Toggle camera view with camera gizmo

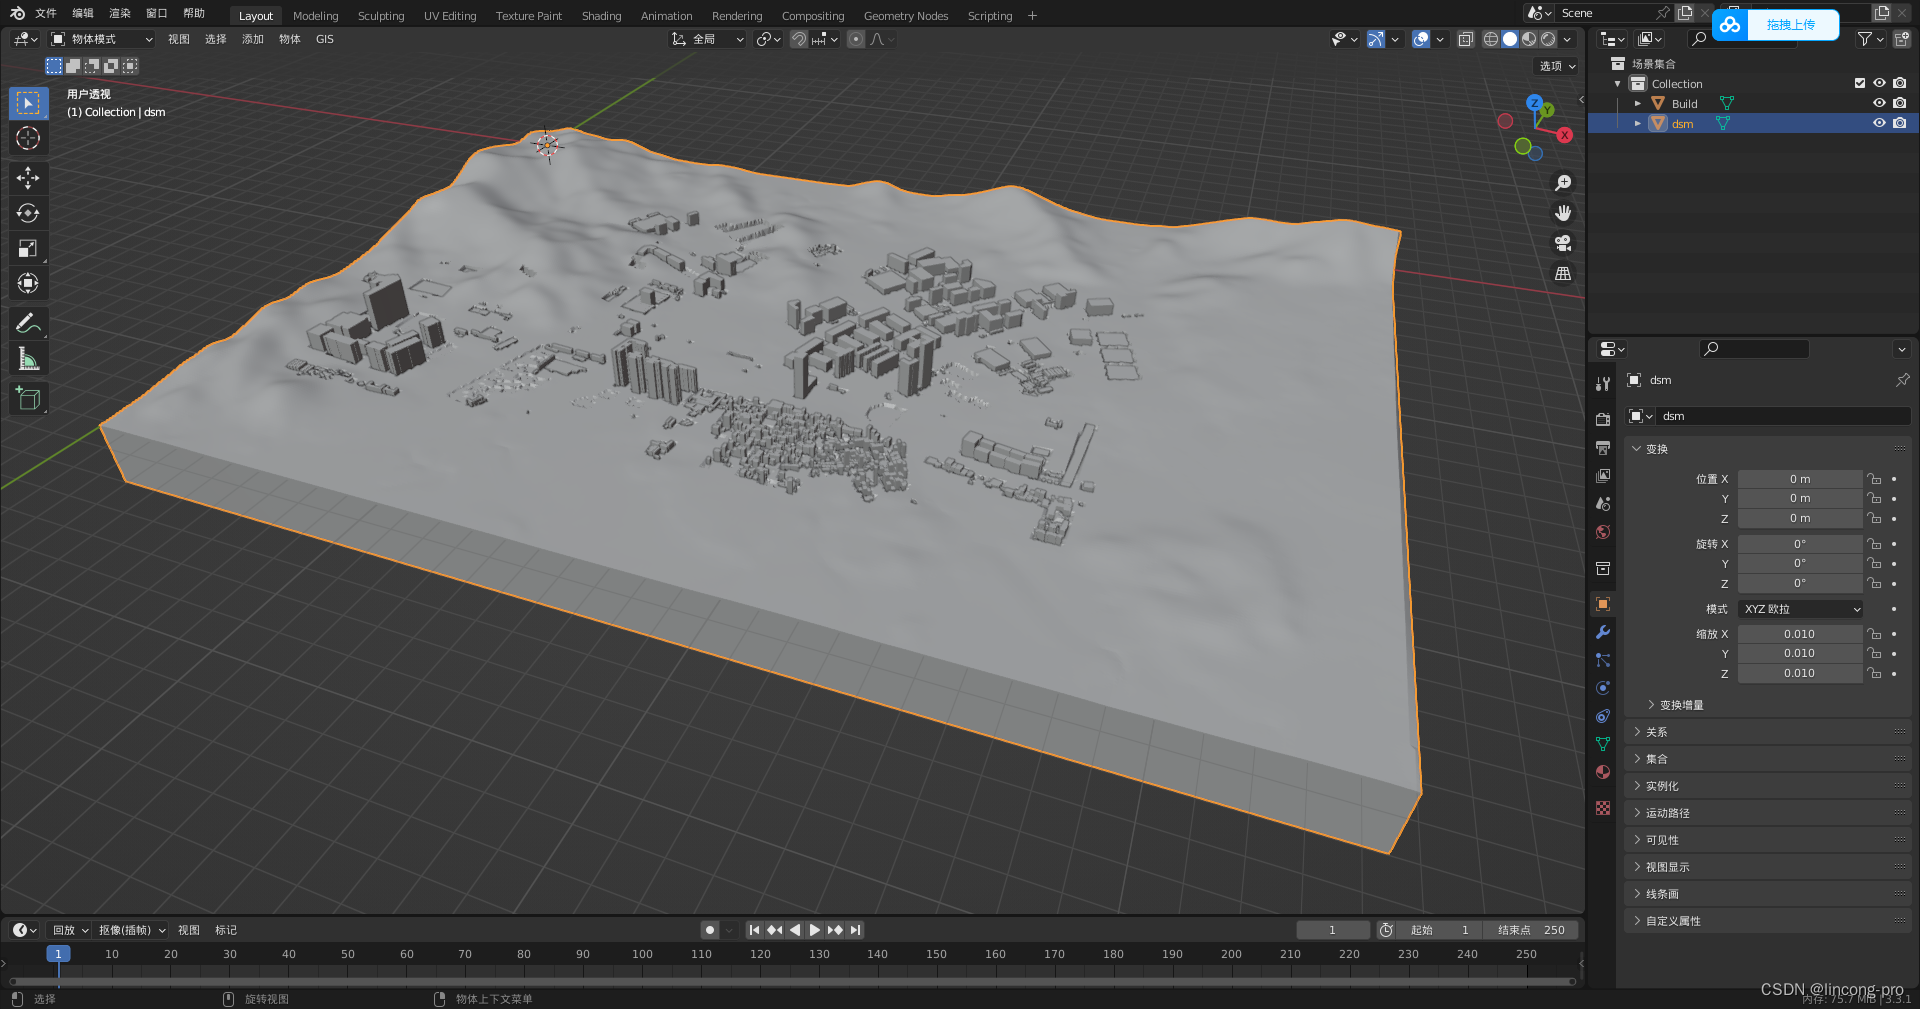[x=1563, y=243]
